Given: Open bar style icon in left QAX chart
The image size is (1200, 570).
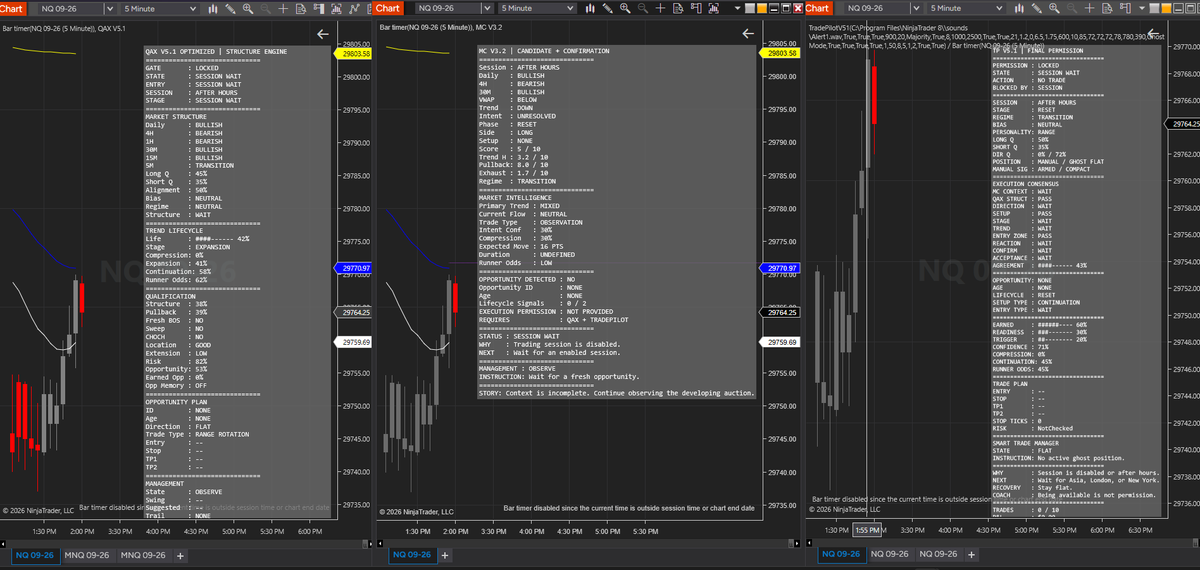Looking at the screenshot, I should point(213,9).
